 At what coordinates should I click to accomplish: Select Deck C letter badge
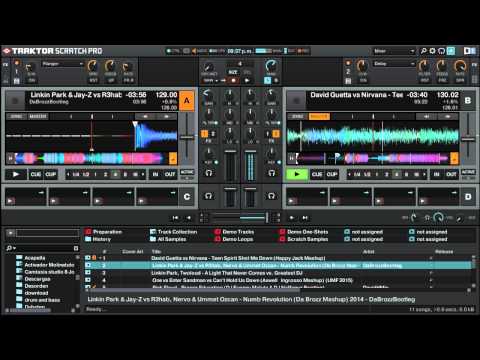[187, 197]
